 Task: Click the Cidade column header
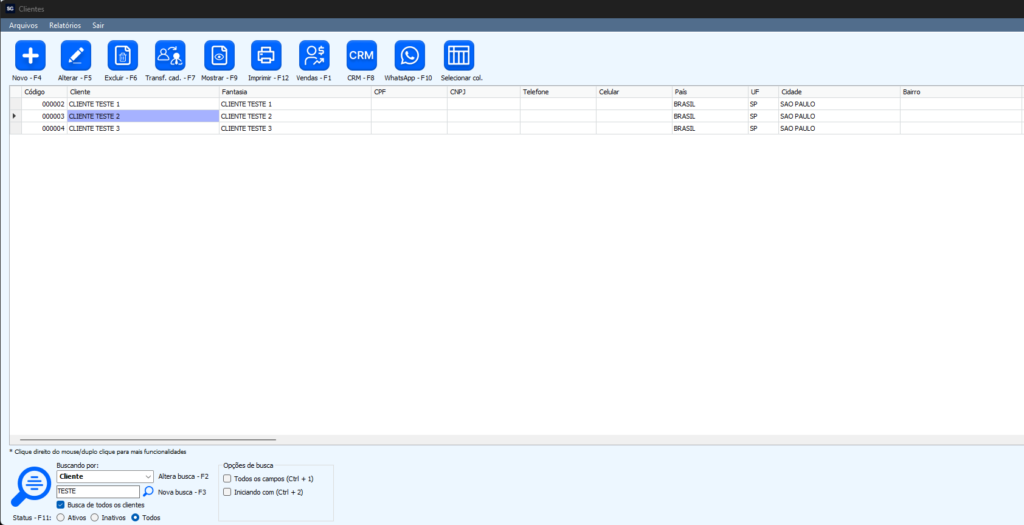(x=839, y=92)
